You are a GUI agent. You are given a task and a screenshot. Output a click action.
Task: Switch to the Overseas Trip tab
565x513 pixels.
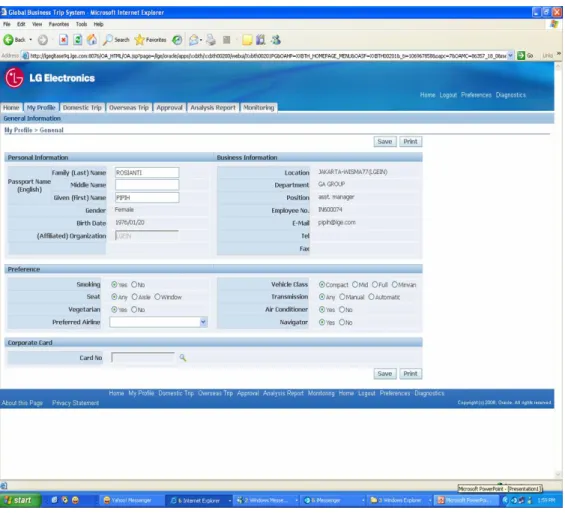tap(129, 108)
